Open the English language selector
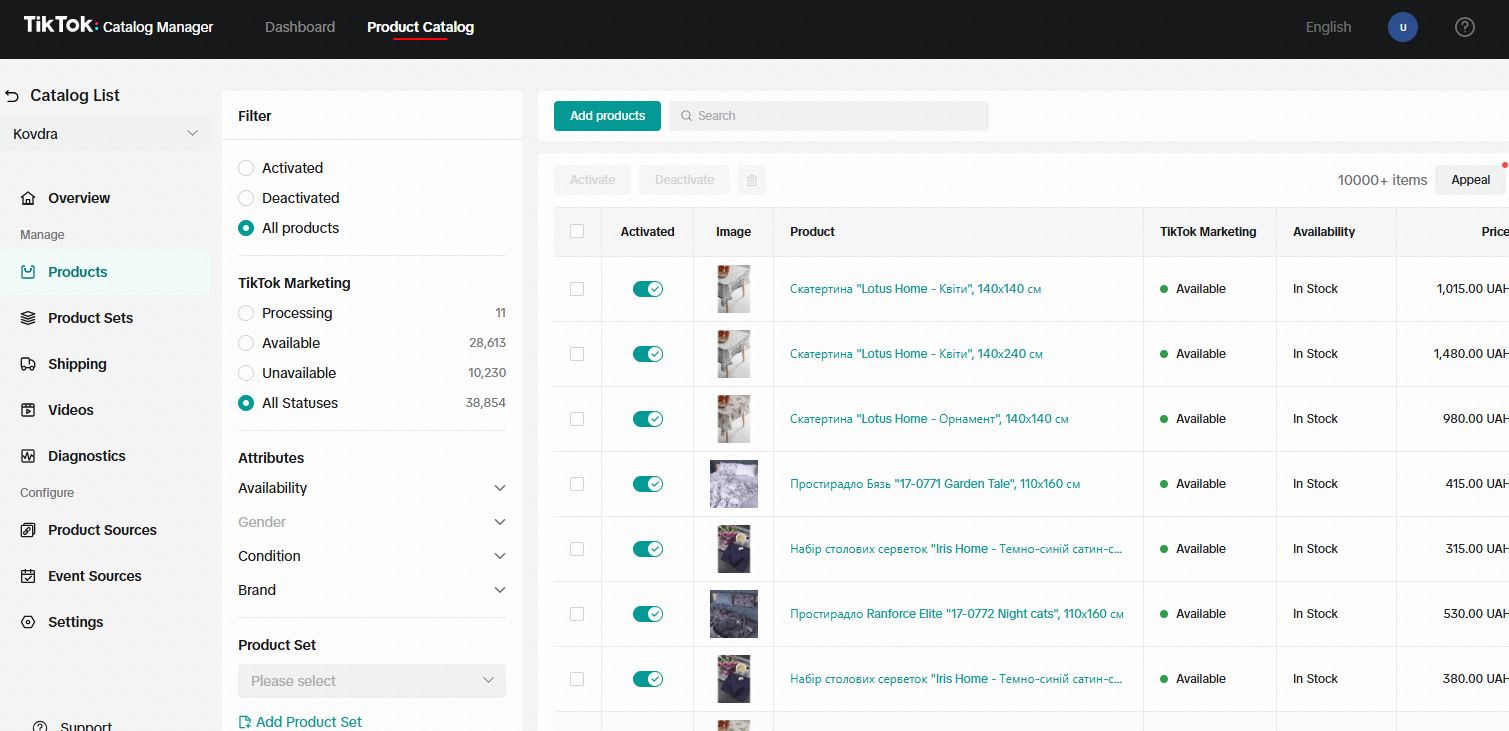Image resolution: width=1509 pixels, height=731 pixels. [x=1328, y=27]
